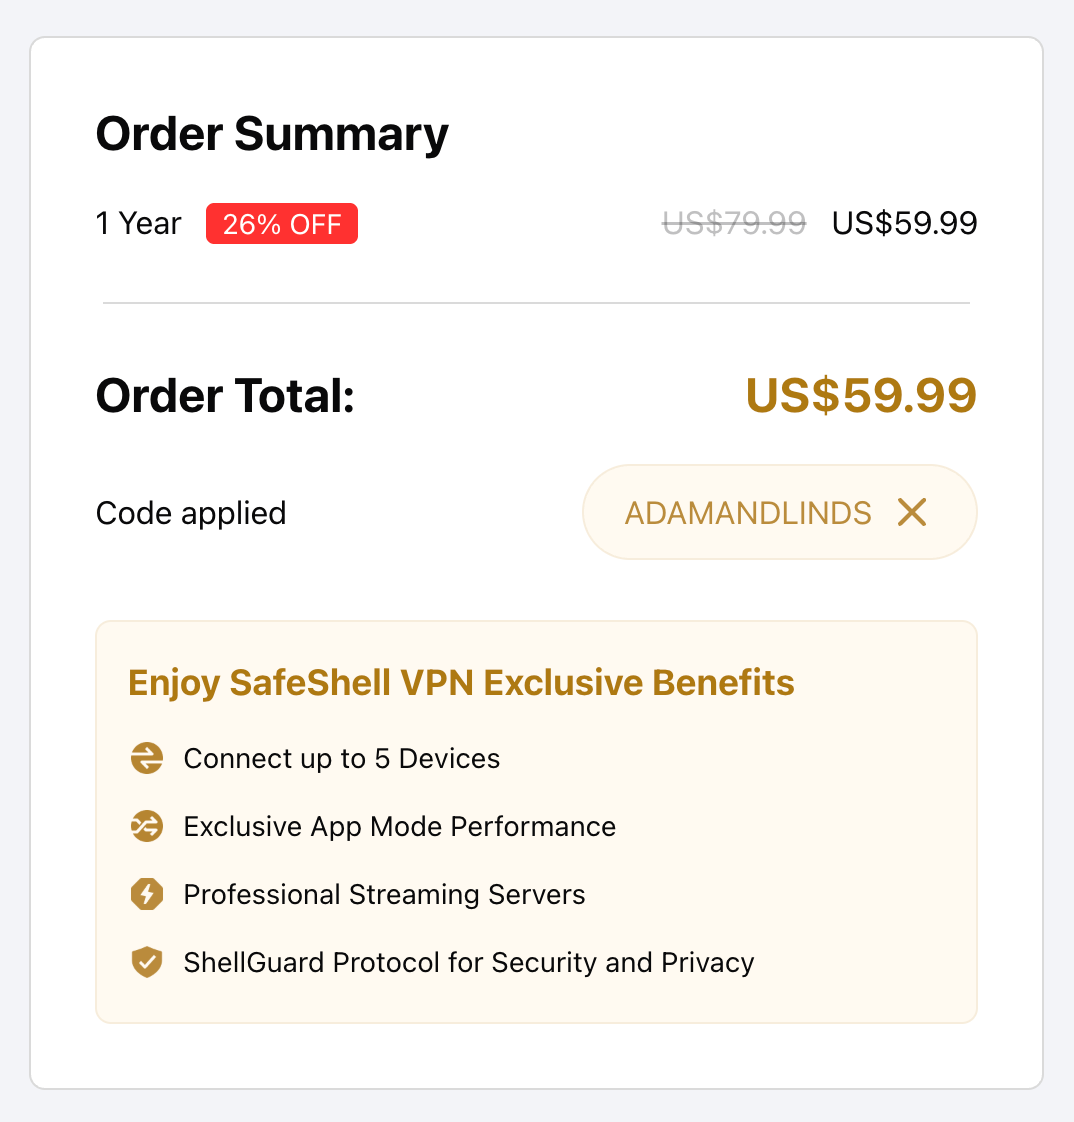Click the gold US$59.99 order total
Viewport: 1074px width, 1122px height.
click(x=861, y=396)
